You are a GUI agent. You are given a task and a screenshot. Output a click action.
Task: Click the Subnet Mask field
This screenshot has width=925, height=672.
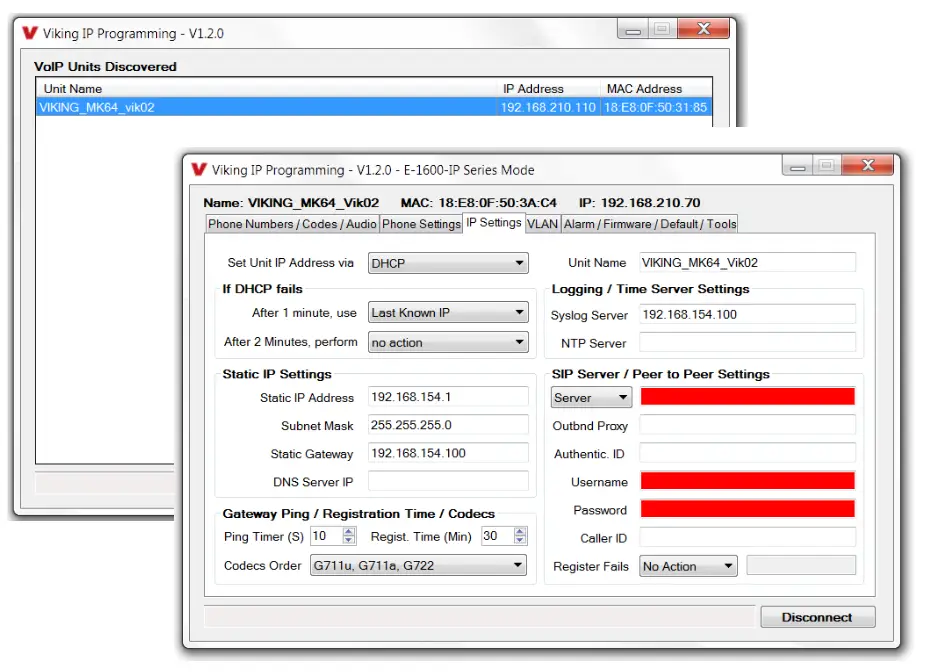click(448, 425)
